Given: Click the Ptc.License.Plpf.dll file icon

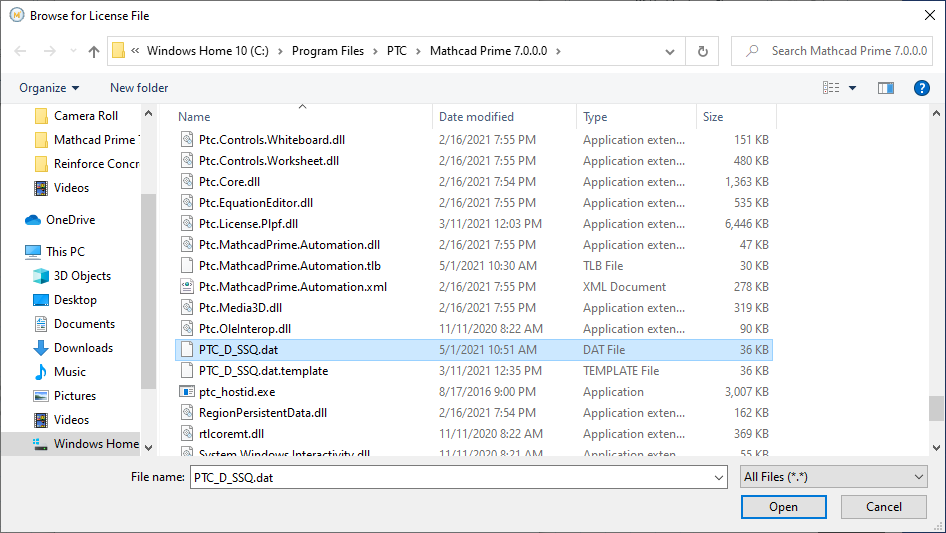Looking at the screenshot, I should pyautogui.click(x=187, y=224).
